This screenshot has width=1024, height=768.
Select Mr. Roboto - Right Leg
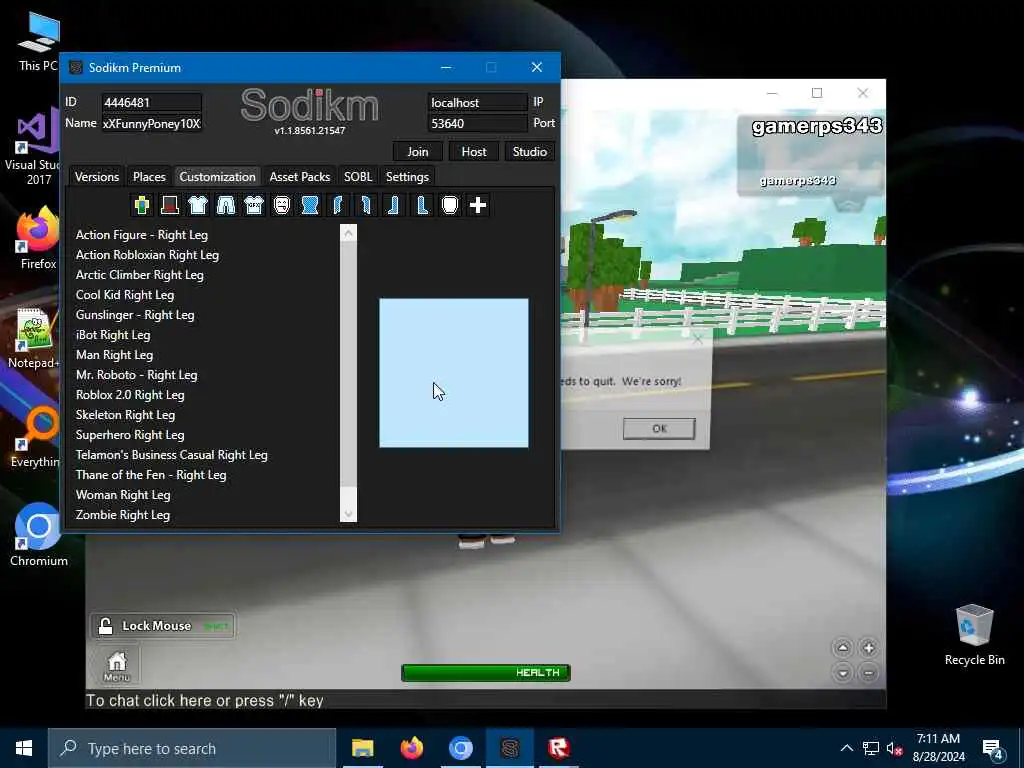[x=136, y=375]
